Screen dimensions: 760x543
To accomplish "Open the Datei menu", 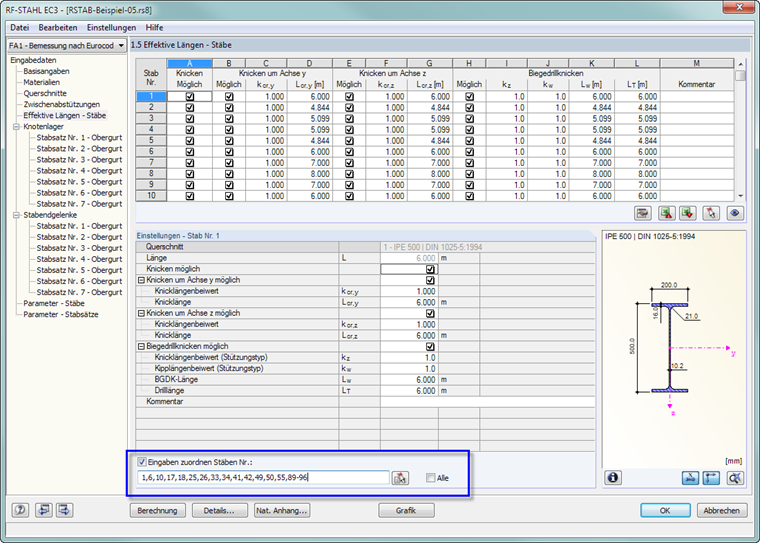I will coord(20,28).
